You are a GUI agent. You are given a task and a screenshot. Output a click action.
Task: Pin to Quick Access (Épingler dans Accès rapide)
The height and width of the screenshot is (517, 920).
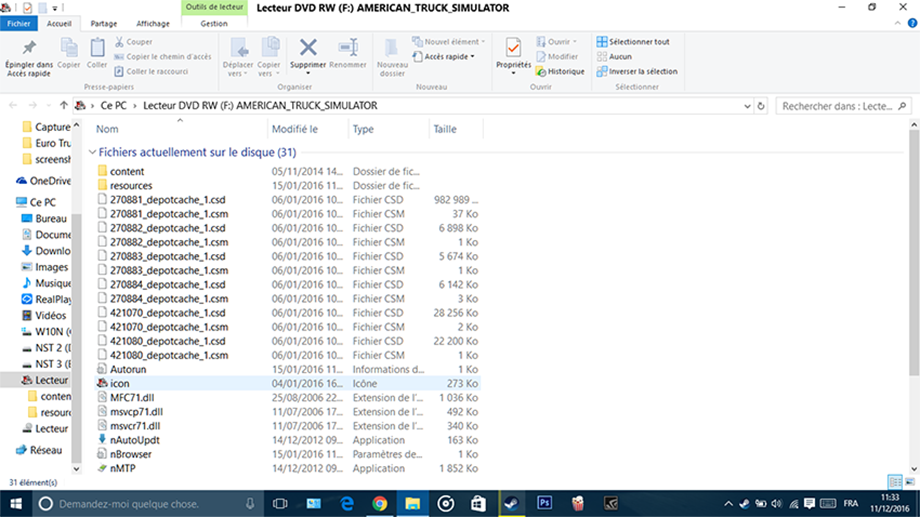pos(29,58)
